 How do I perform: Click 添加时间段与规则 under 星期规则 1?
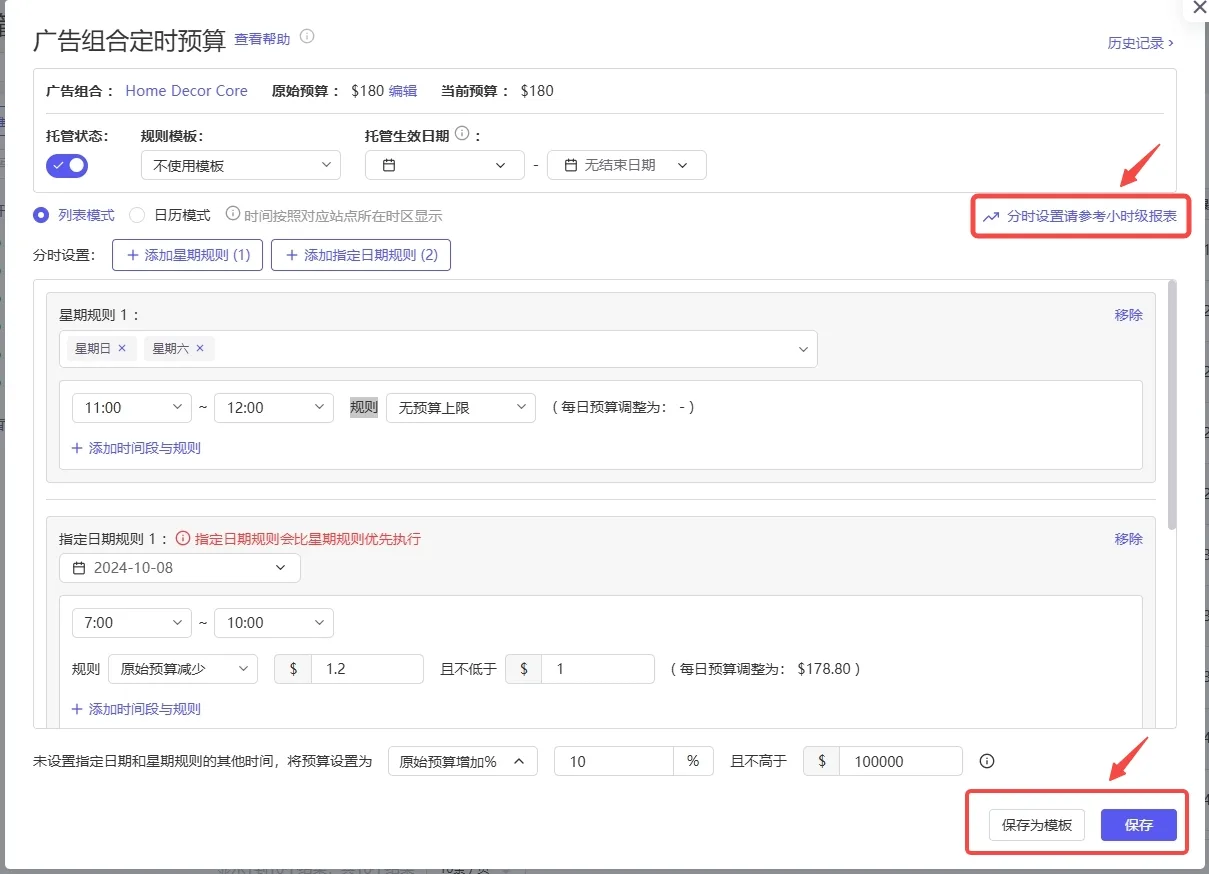click(x=136, y=448)
